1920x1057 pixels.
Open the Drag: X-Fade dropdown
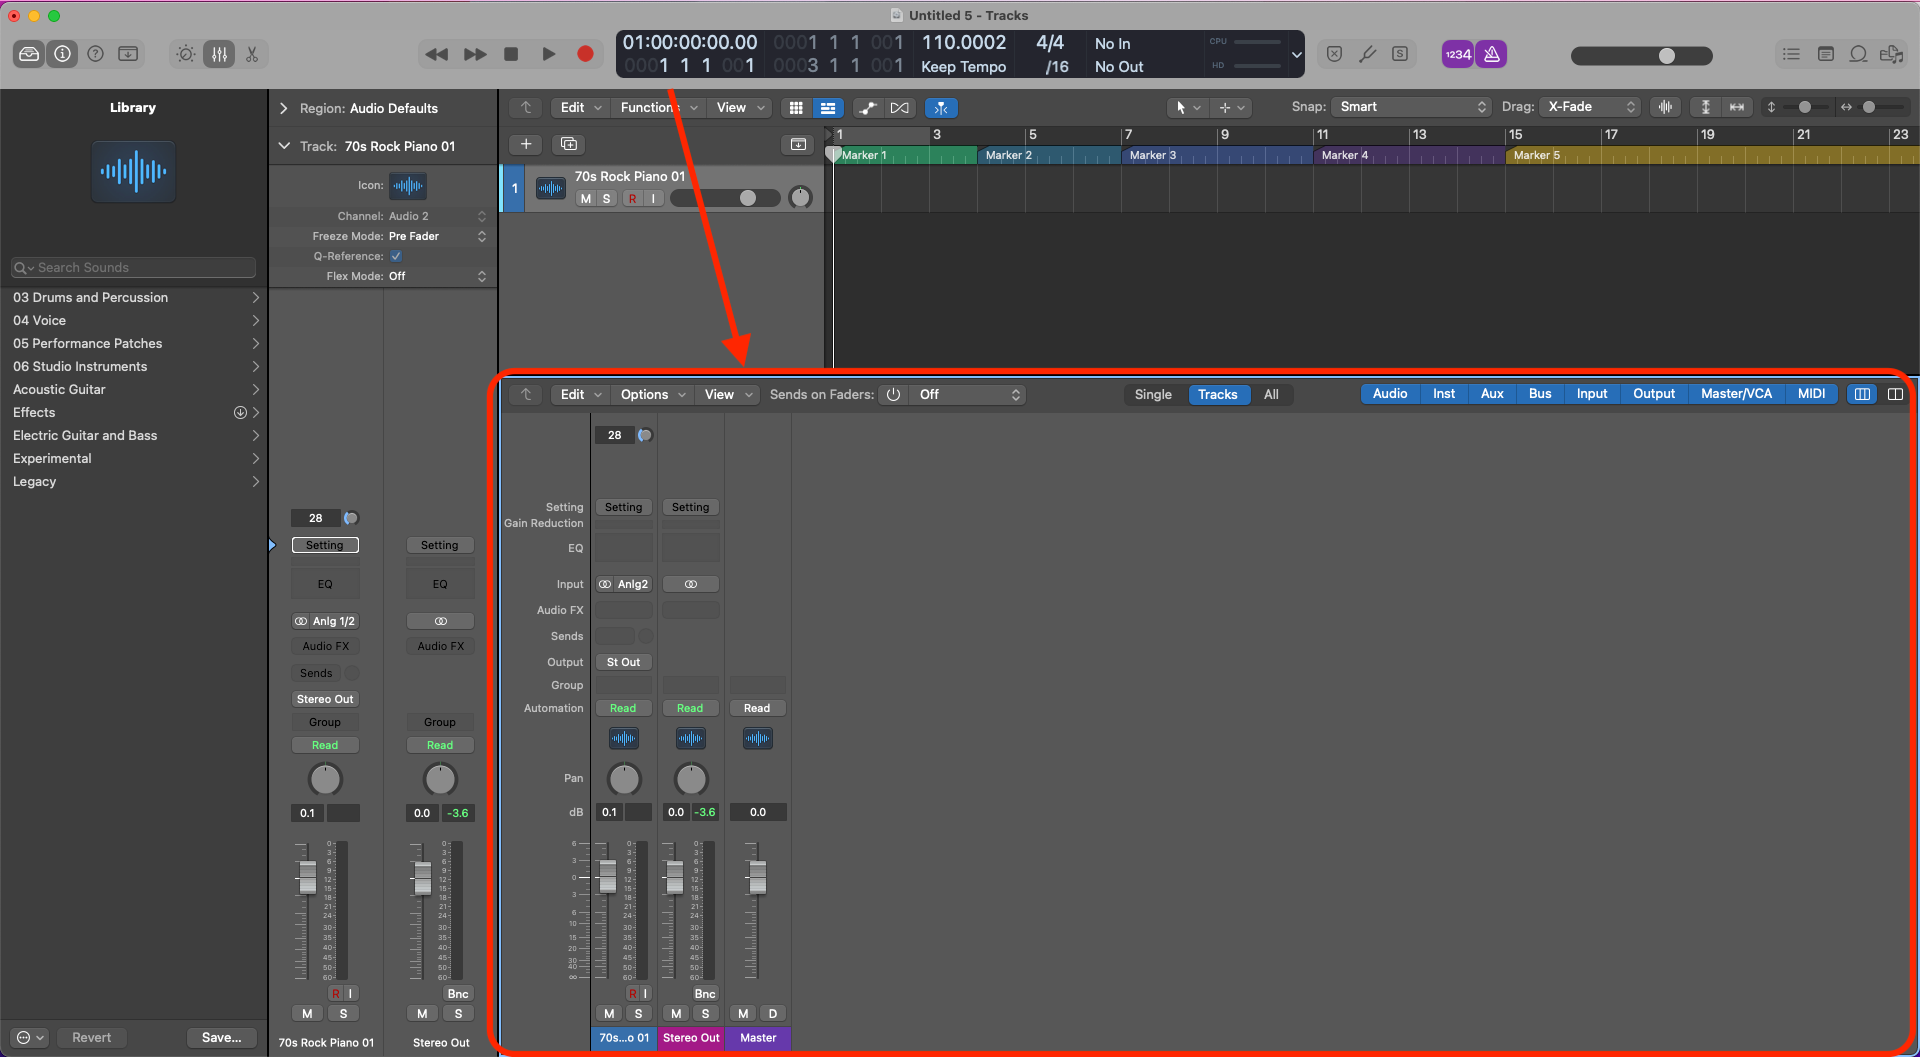pyautogui.click(x=1590, y=106)
